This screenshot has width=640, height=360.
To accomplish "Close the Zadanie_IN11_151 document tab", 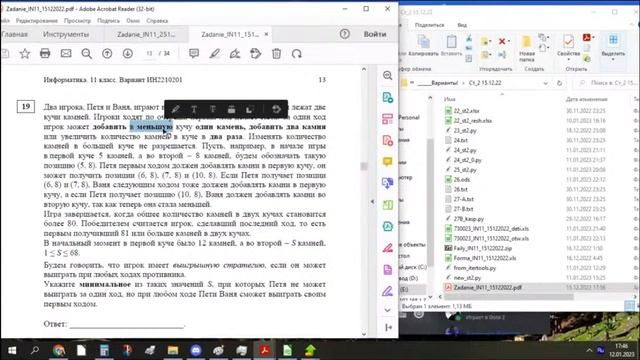I will [x=266, y=34].
